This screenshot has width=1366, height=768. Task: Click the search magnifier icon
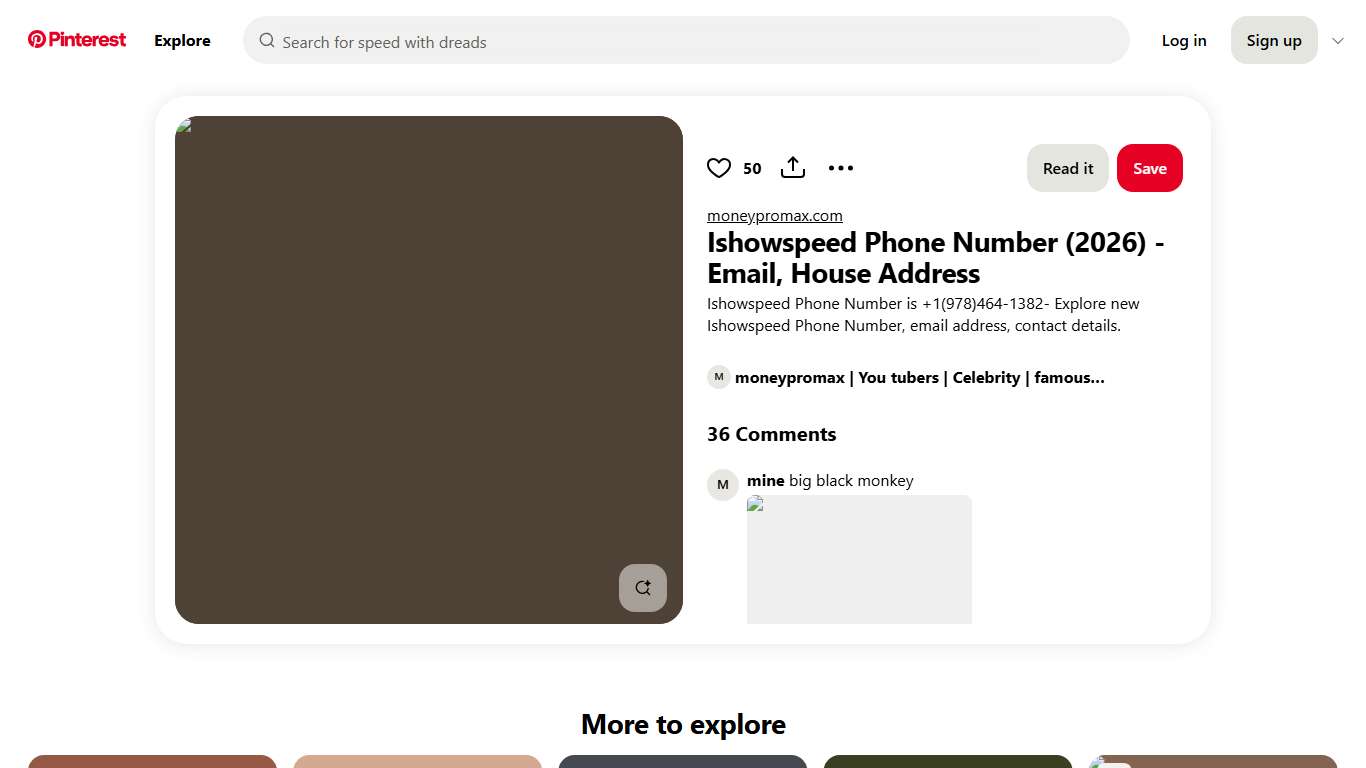tap(267, 40)
